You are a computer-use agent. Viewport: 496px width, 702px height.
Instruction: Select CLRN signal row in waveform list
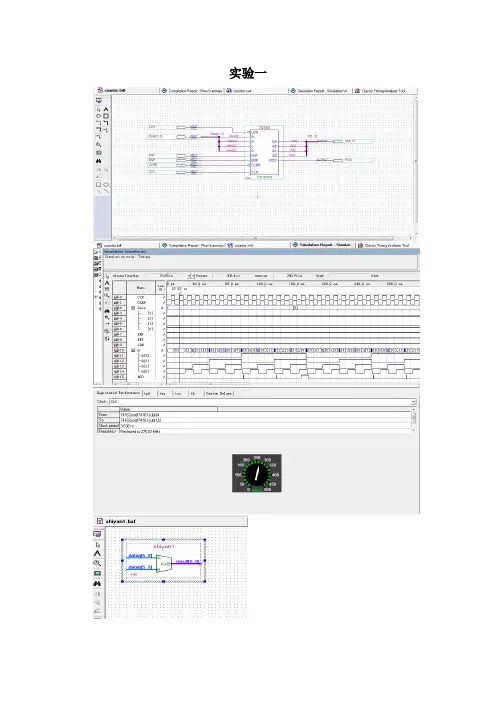(139, 303)
